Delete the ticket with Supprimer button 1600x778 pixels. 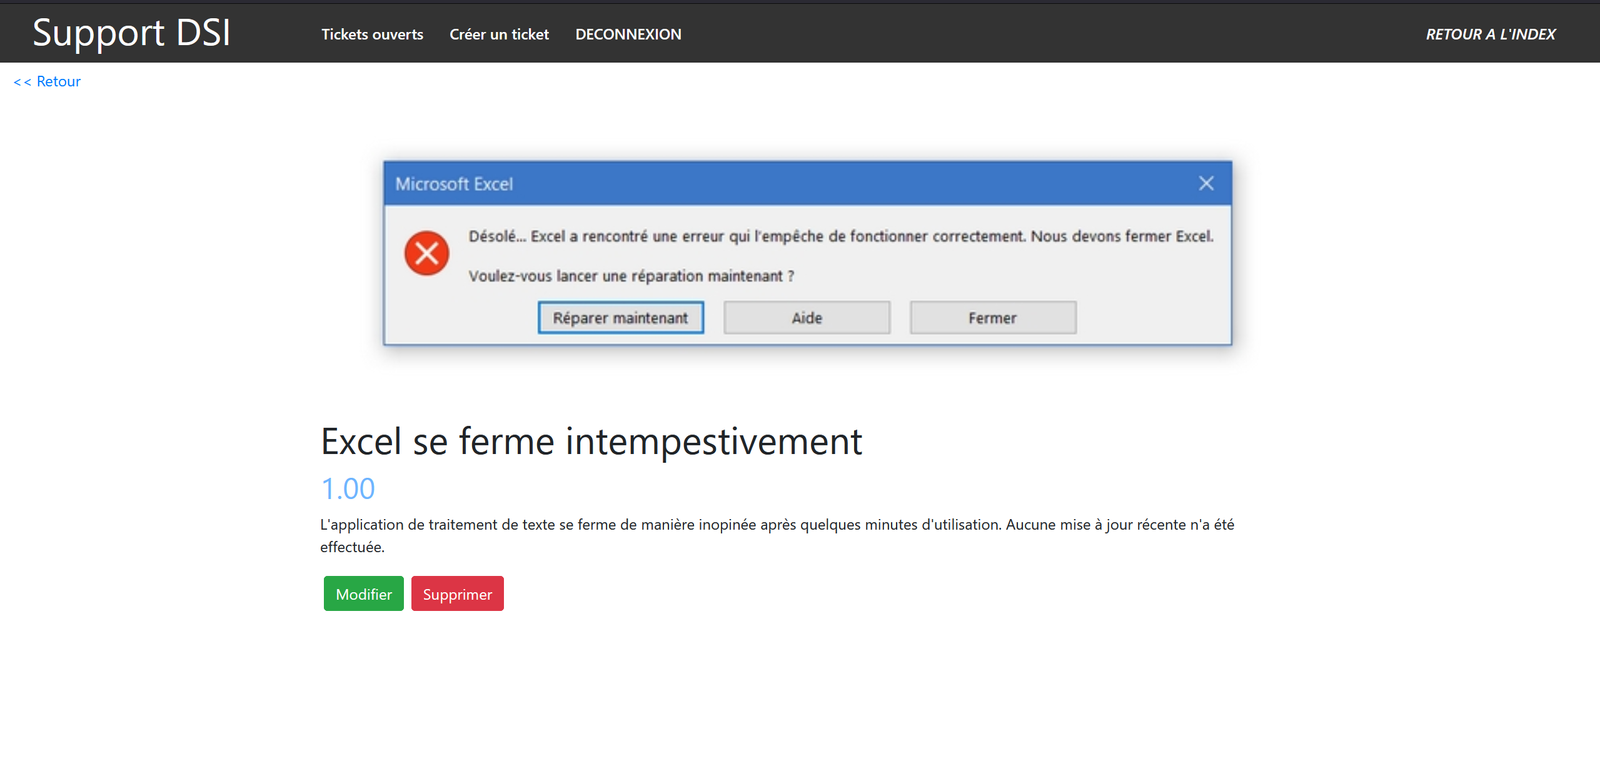click(457, 594)
